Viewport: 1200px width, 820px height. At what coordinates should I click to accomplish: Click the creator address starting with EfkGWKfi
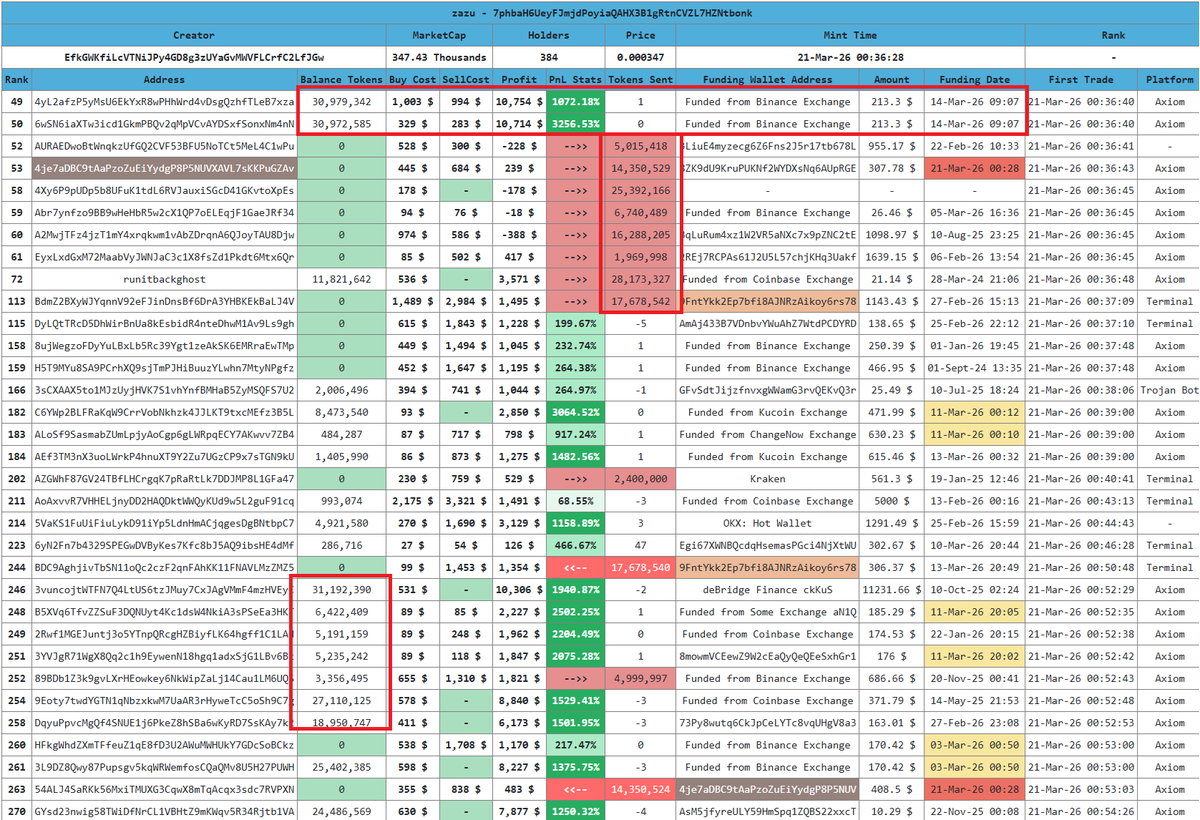[194, 58]
